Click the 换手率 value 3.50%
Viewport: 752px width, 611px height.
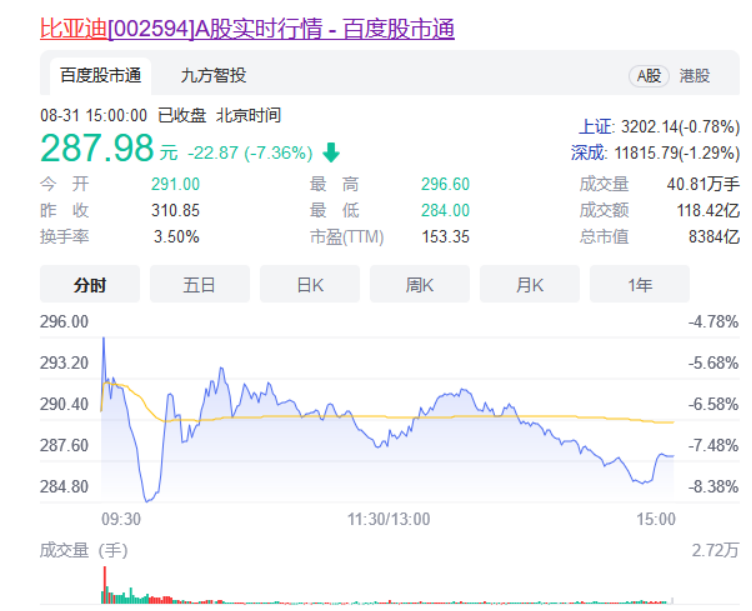pyautogui.click(x=176, y=237)
